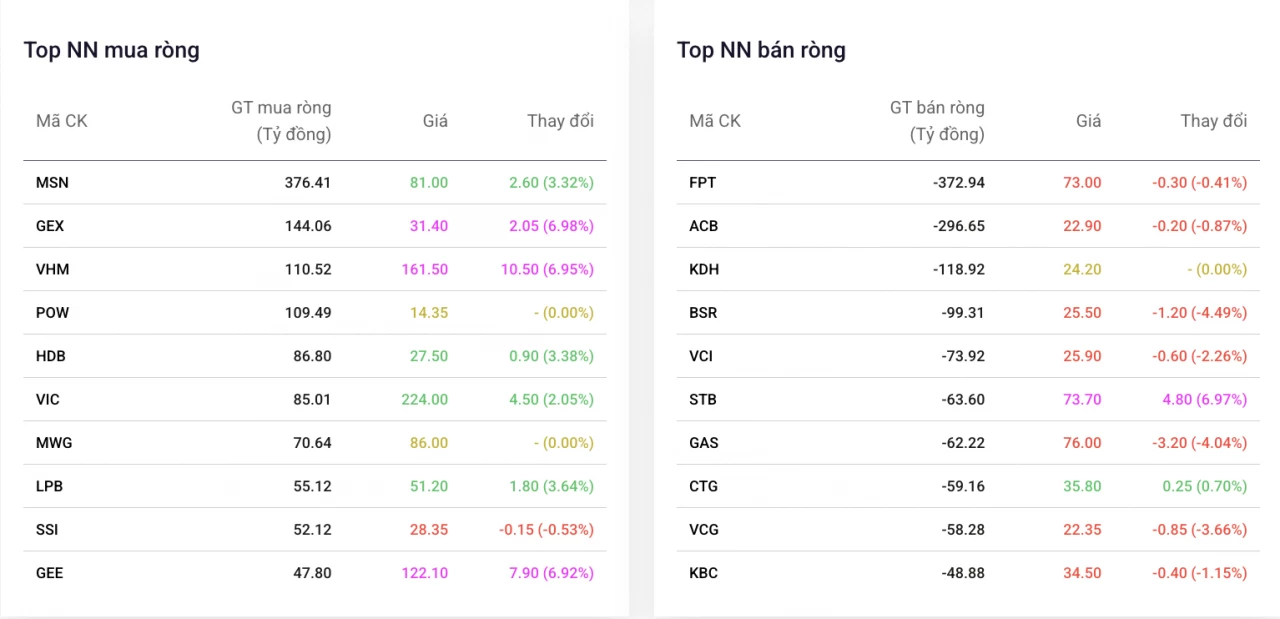Screen dimensions: 1280x619
Task: Select GEX change 2.05 (6.98%)
Action: (x=551, y=226)
